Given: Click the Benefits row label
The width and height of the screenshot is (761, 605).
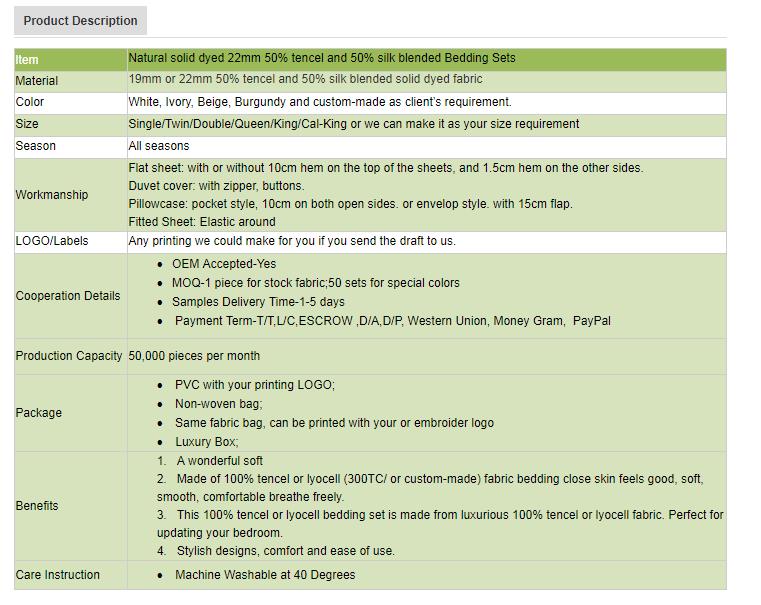Looking at the screenshot, I should [36, 506].
